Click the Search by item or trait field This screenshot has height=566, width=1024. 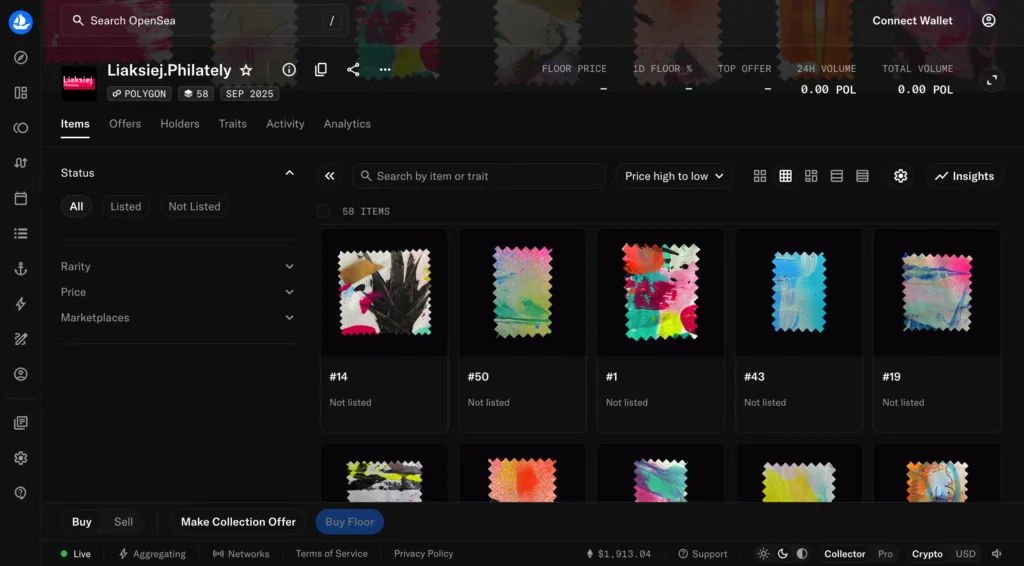[x=478, y=176]
